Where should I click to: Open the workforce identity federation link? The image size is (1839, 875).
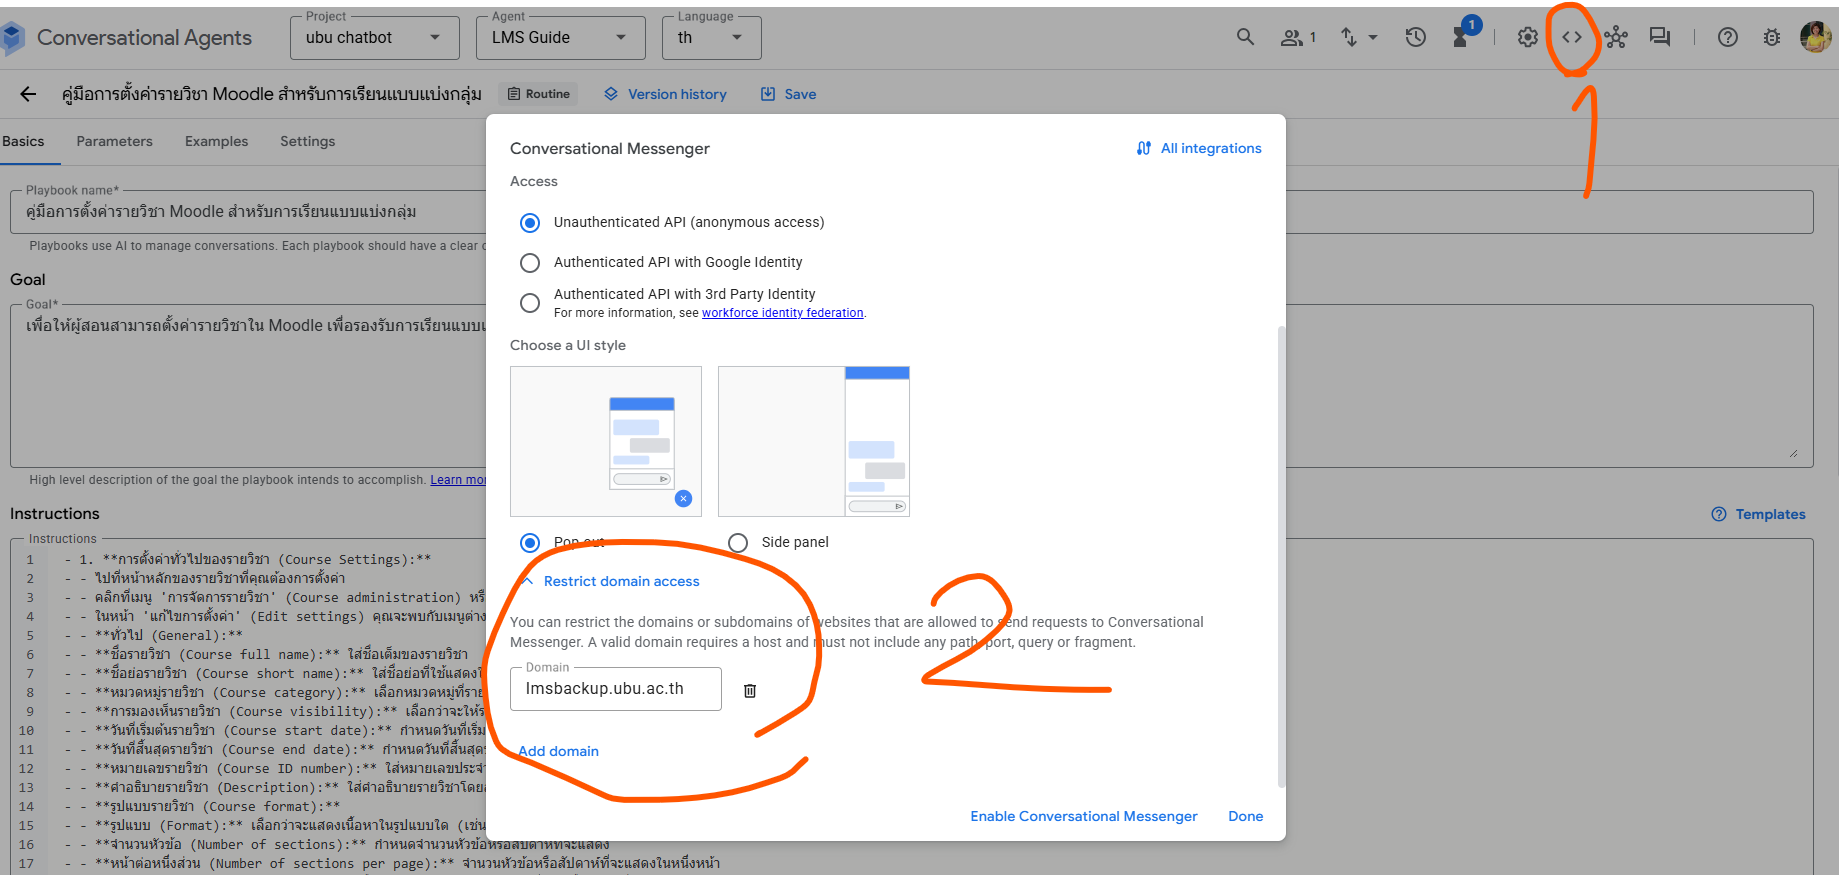tap(782, 313)
